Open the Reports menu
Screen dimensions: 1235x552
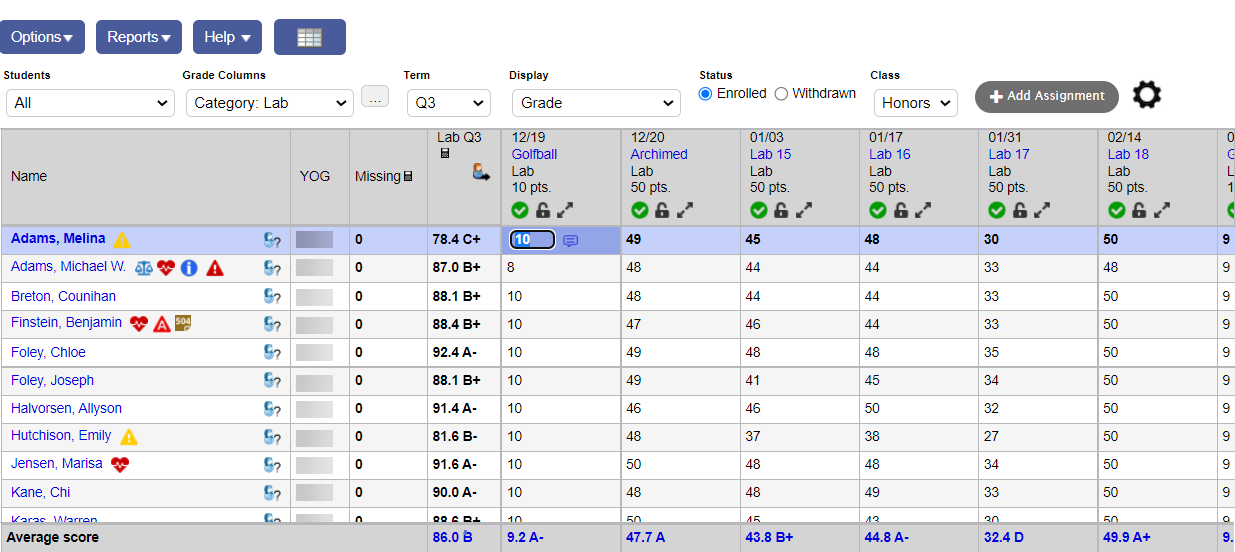[x=138, y=37]
